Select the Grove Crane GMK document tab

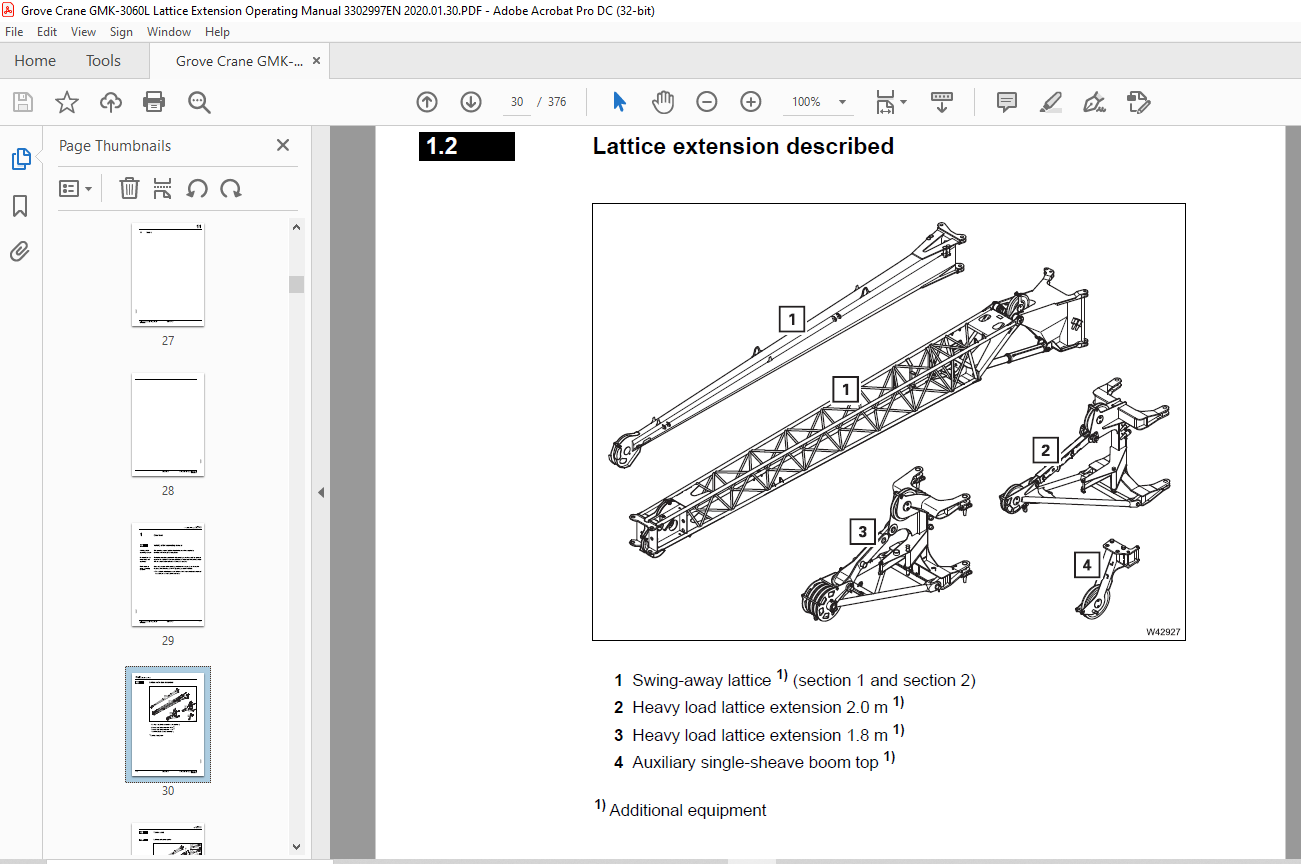(x=239, y=61)
